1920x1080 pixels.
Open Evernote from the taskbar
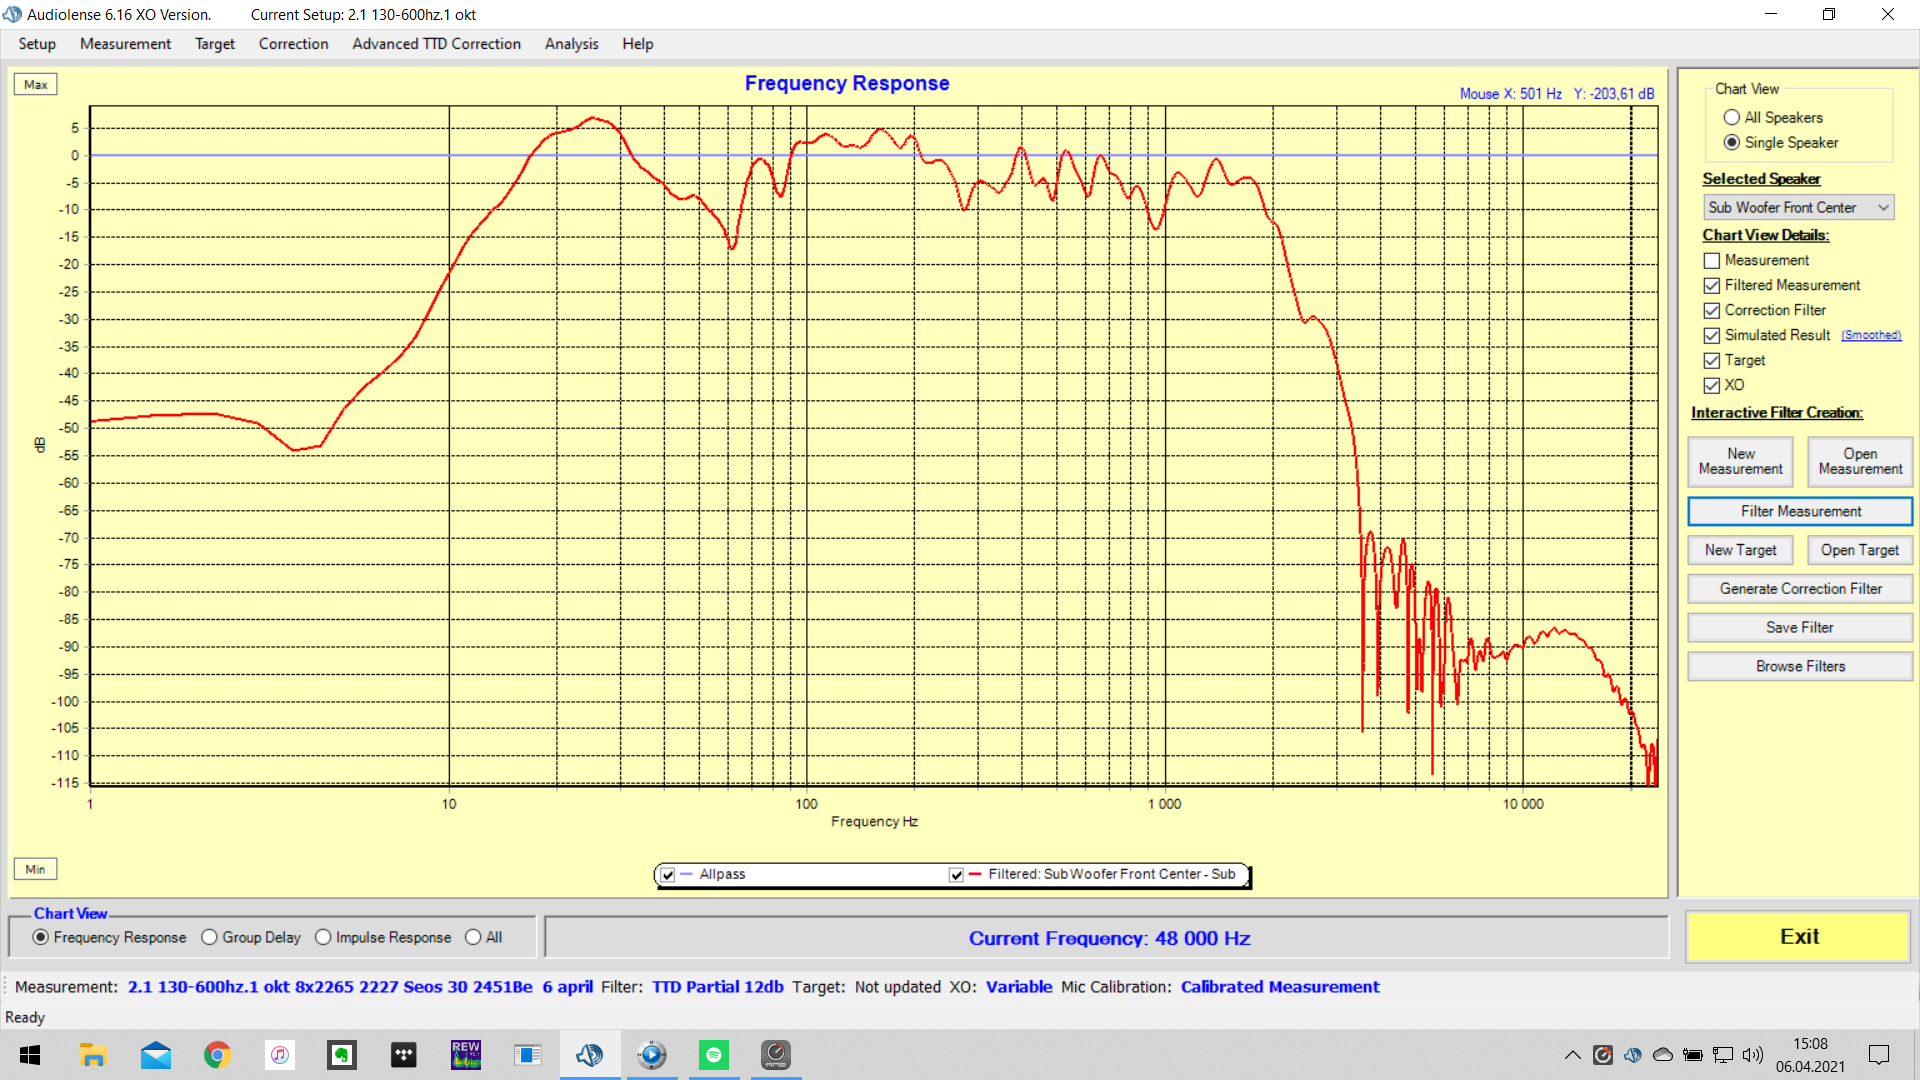[342, 1055]
